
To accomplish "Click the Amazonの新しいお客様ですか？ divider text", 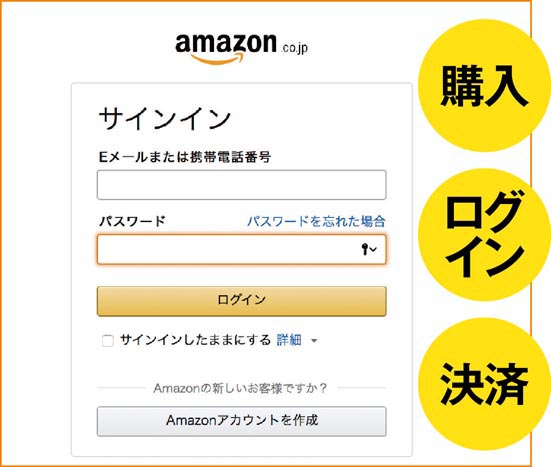I will tap(240, 388).
